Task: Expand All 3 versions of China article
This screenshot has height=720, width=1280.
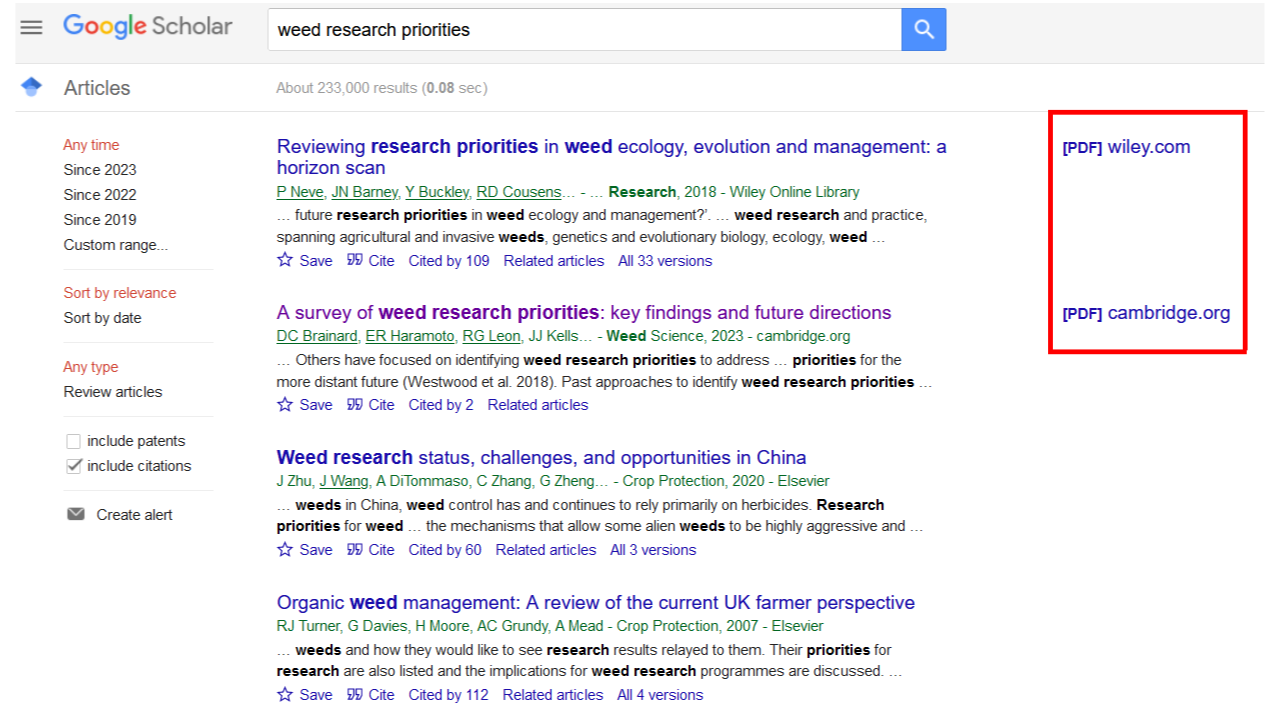Action: [652, 549]
